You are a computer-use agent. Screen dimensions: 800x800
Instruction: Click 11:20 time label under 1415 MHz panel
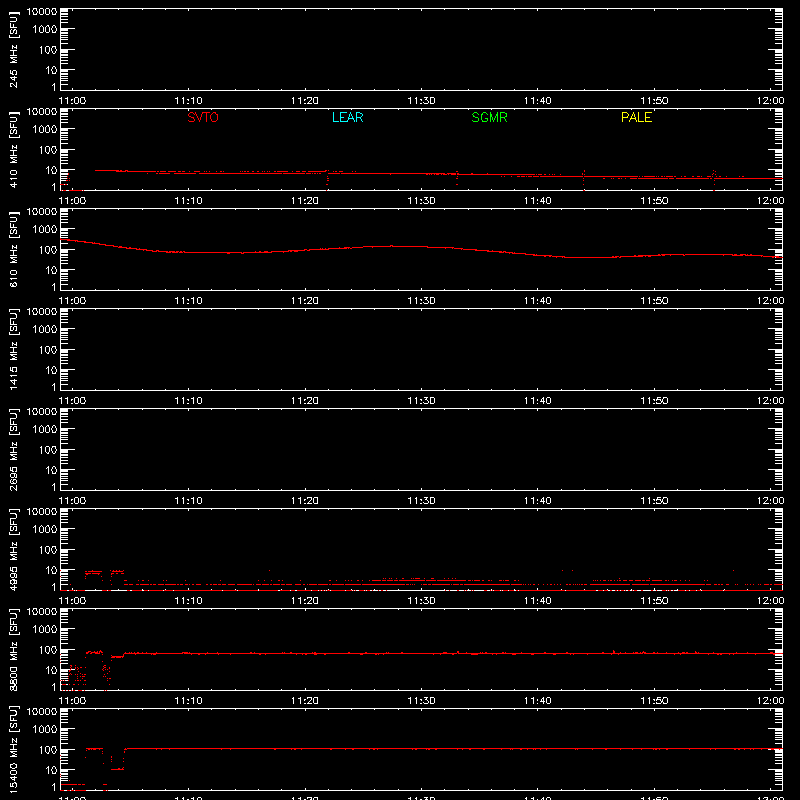pyautogui.click(x=305, y=401)
